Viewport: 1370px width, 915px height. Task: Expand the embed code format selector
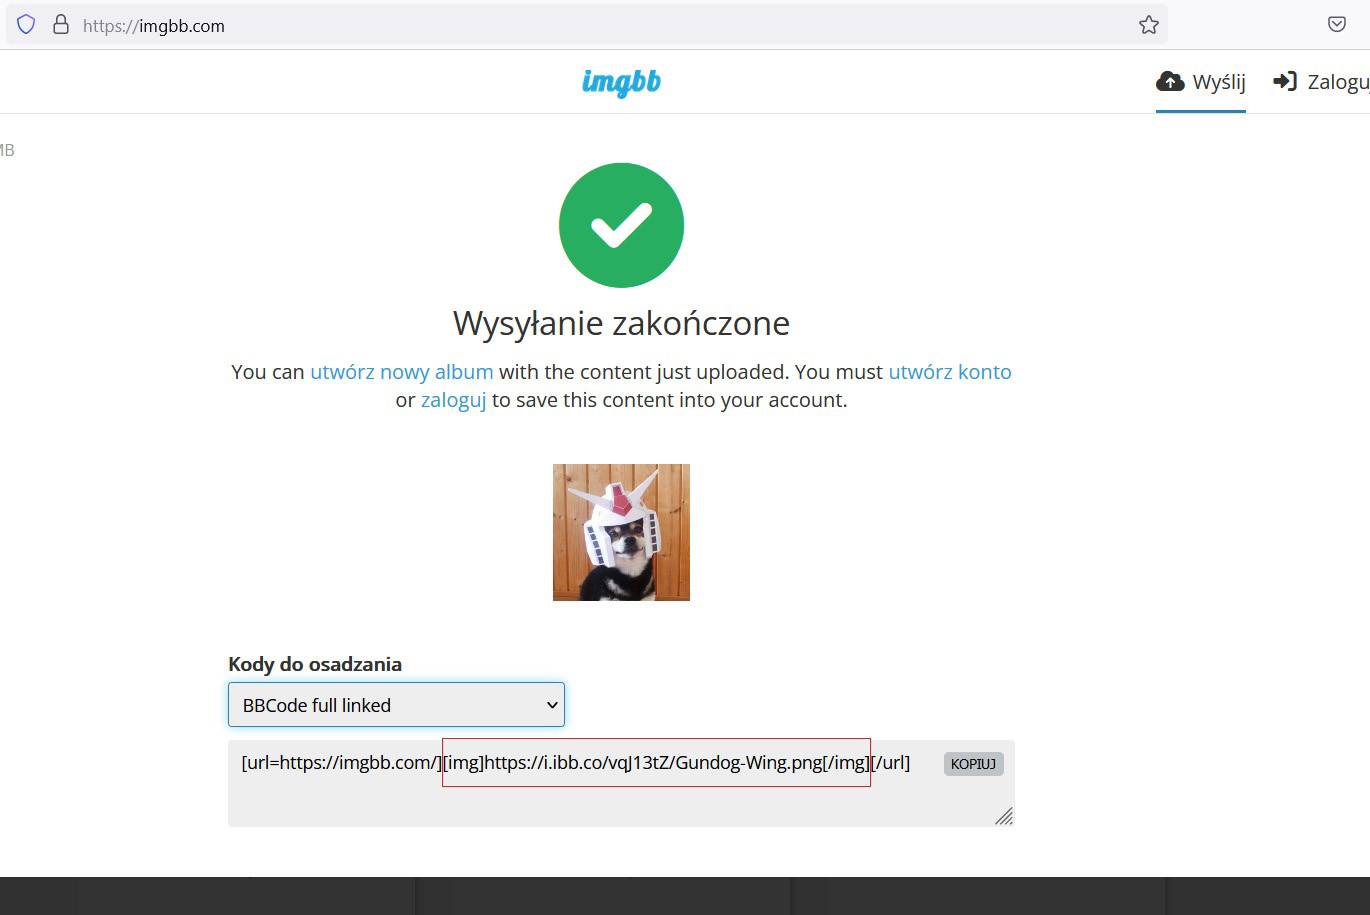(396, 705)
